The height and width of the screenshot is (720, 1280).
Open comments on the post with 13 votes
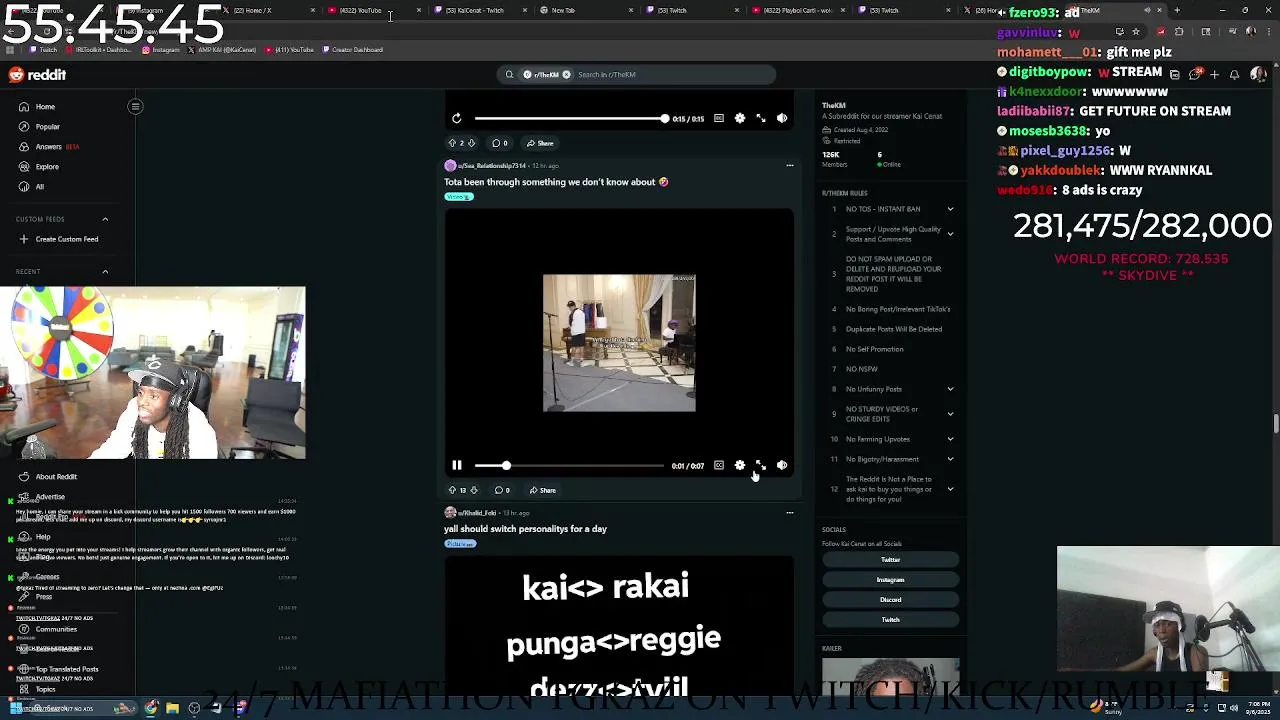click(x=502, y=490)
